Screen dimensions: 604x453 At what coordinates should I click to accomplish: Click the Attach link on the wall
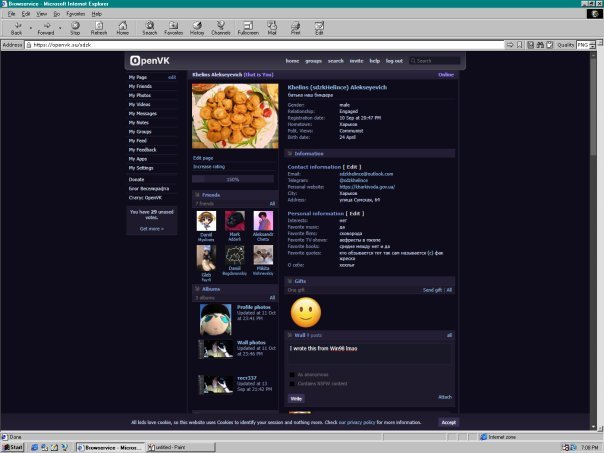click(445, 397)
